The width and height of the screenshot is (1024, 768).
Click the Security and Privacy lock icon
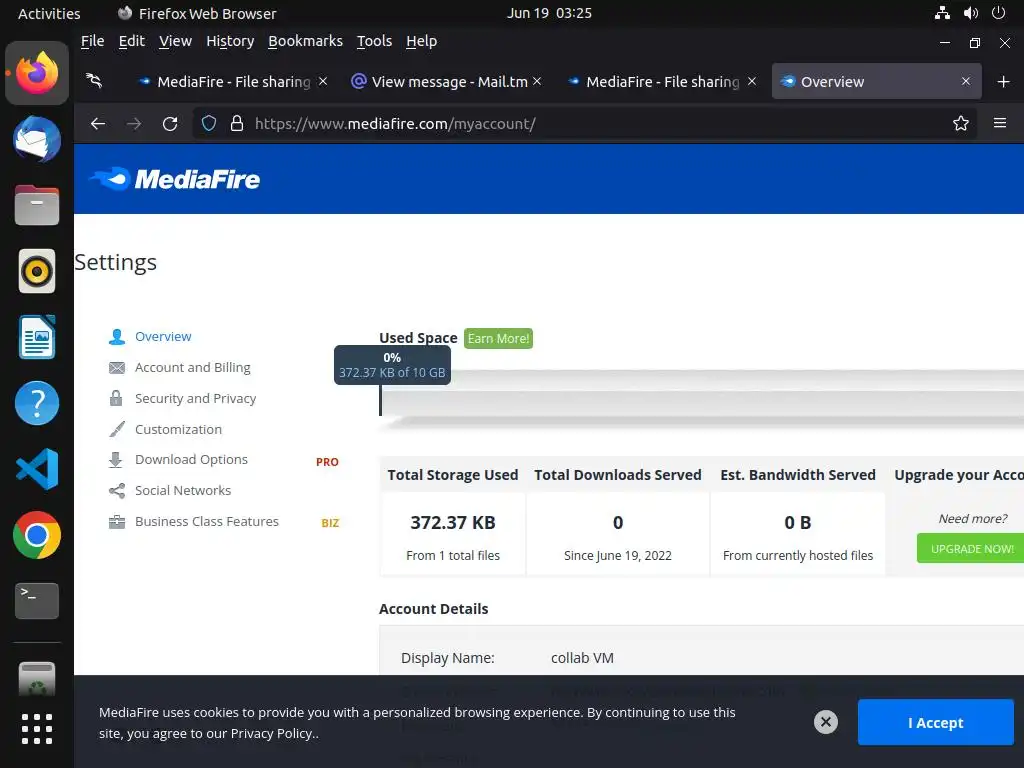[116, 398]
